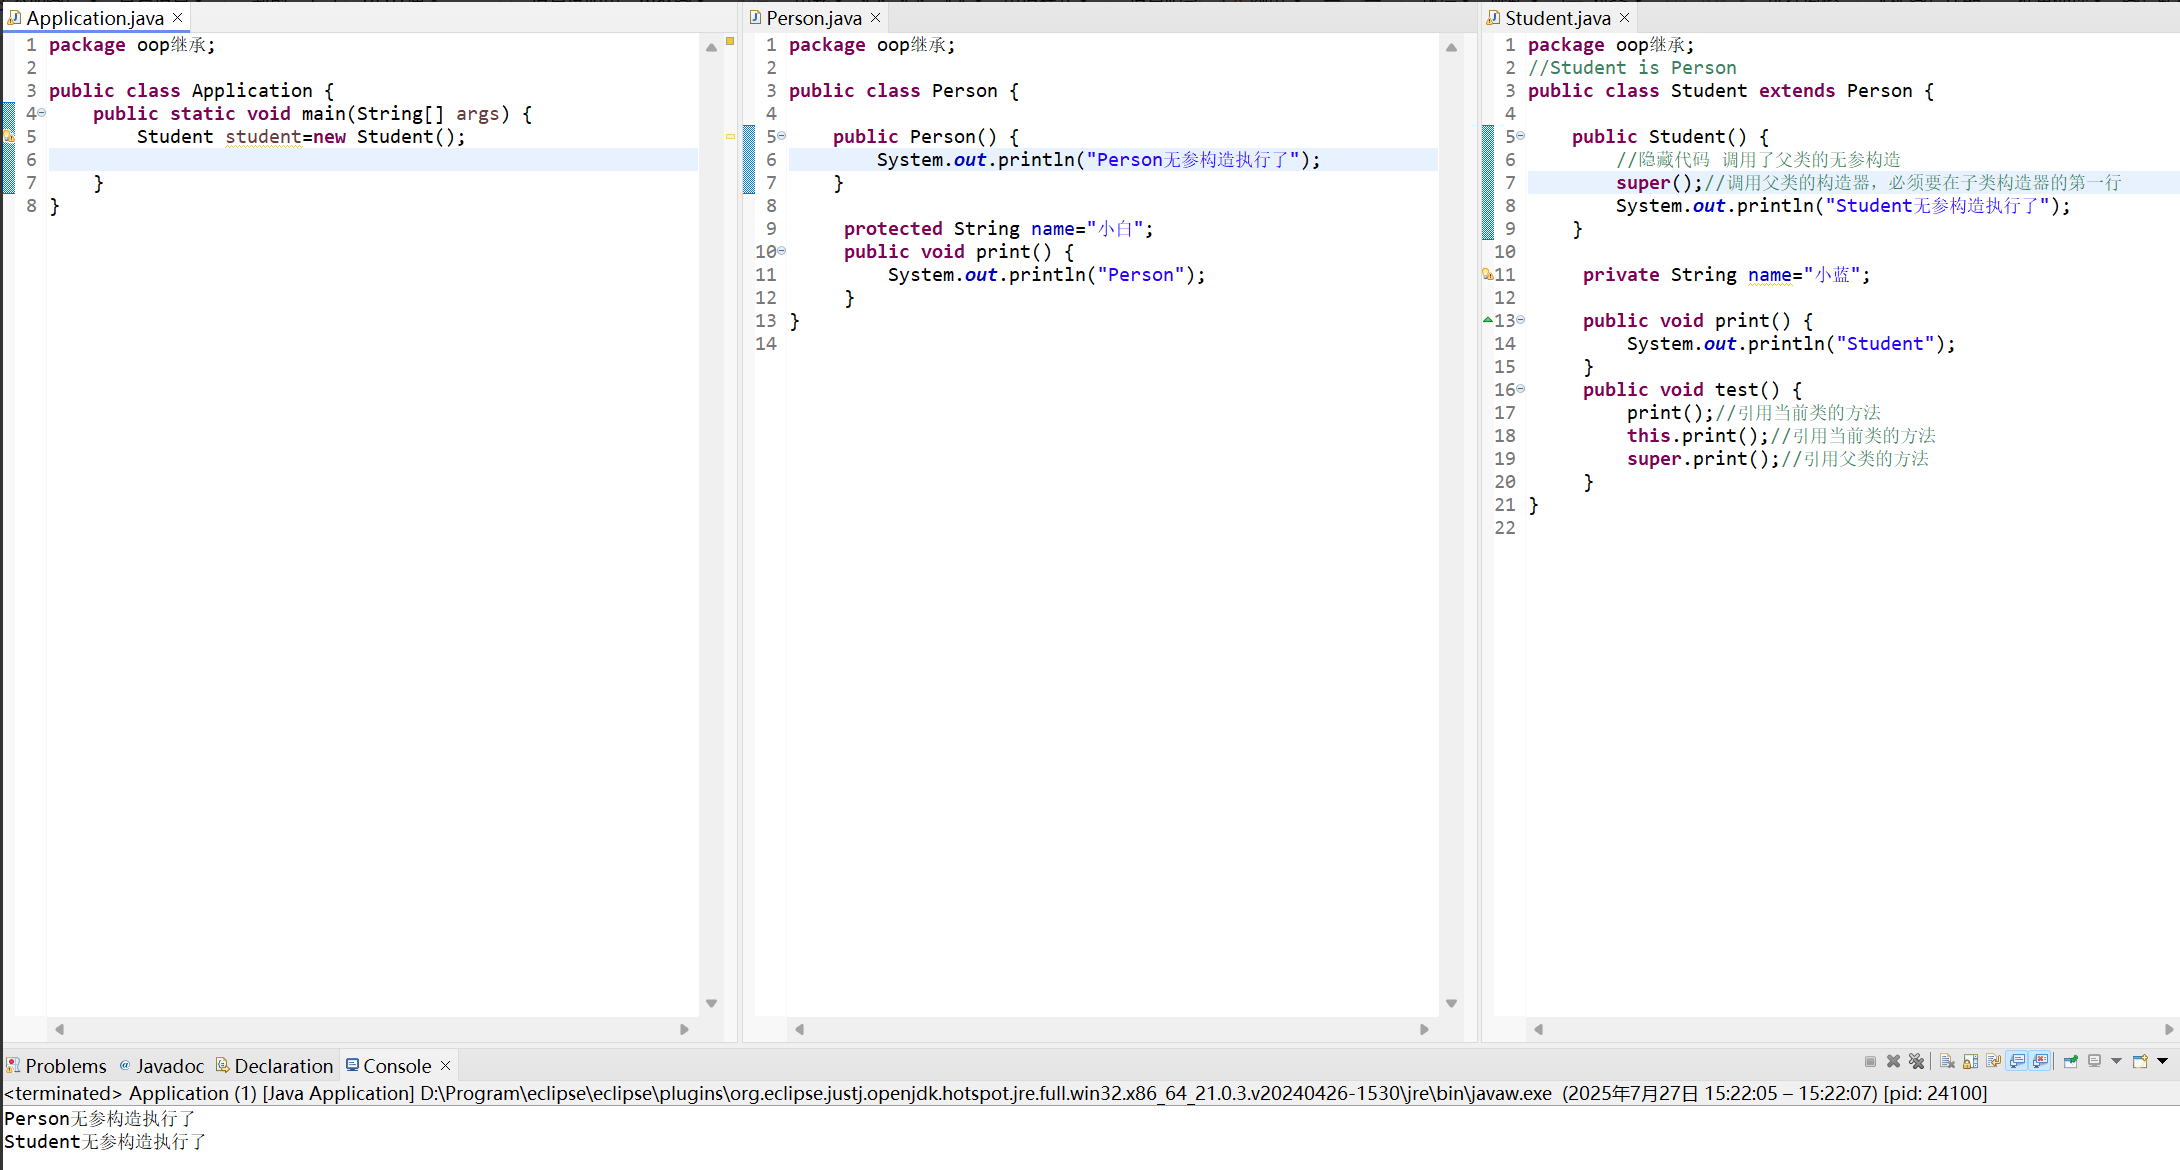The height and width of the screenshot is (1170, 2180).
Task: Switch to the Student.java editor tab
Action: pyautogui.click(x=1558, y=18)
